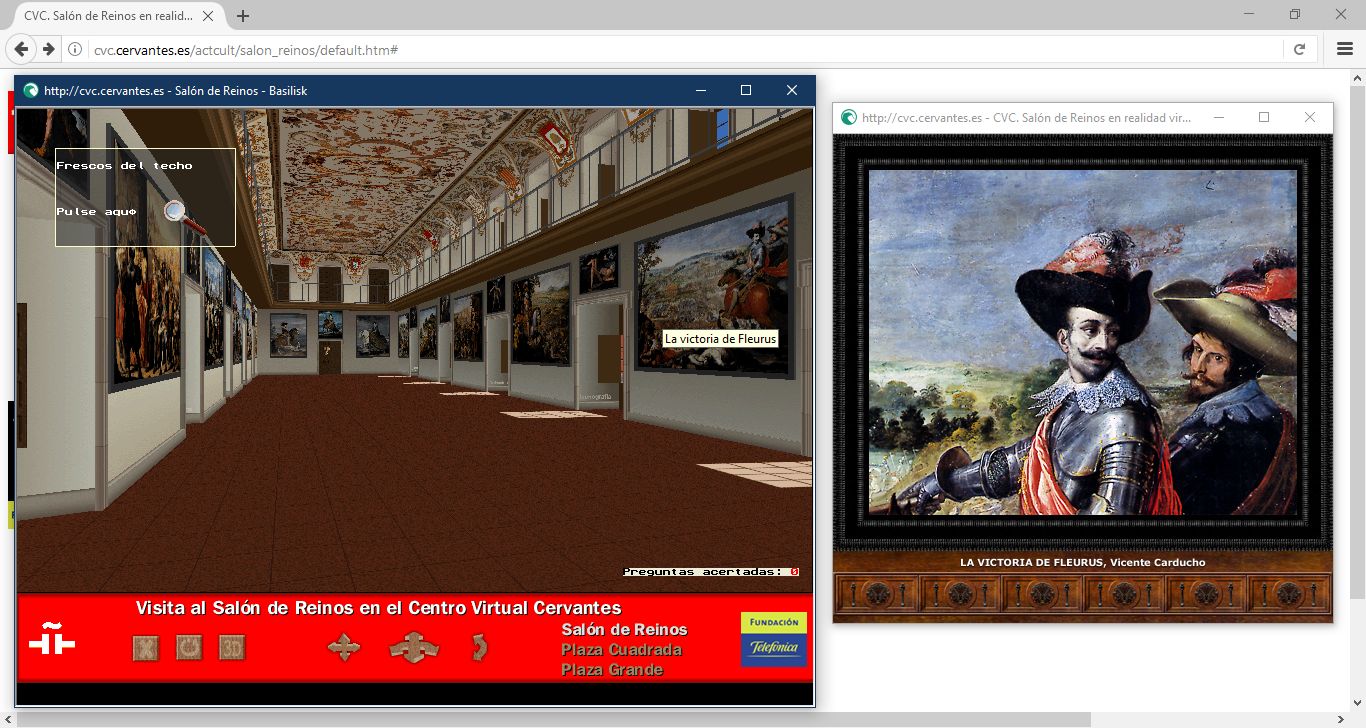Maximize the painting popup window

click(1264, 117)
